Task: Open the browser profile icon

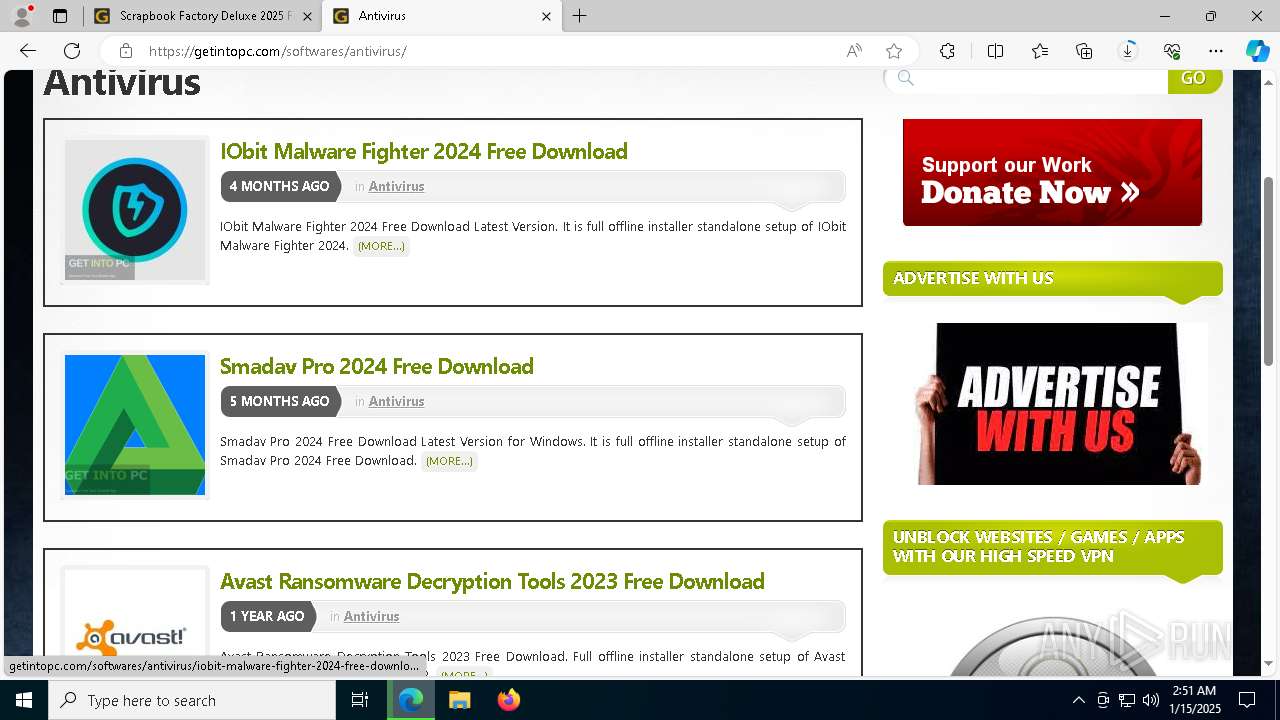Action: [22, 16]
